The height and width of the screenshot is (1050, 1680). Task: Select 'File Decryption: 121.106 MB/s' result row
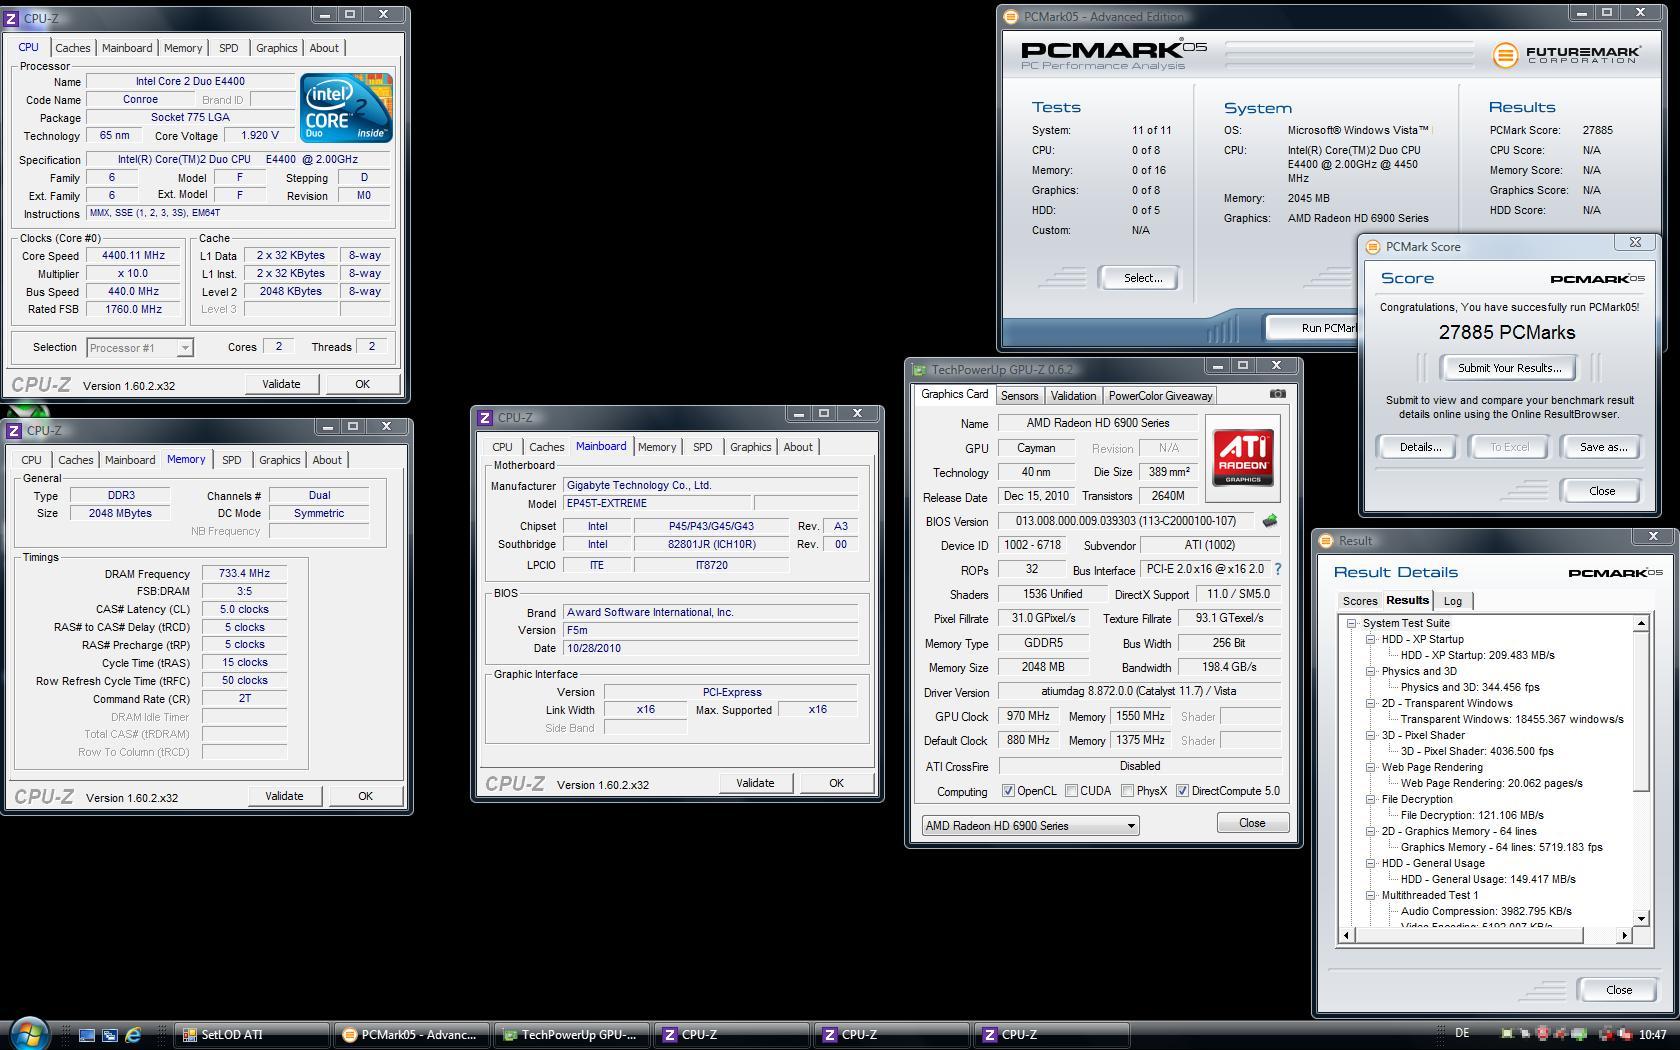[1472, 815]
